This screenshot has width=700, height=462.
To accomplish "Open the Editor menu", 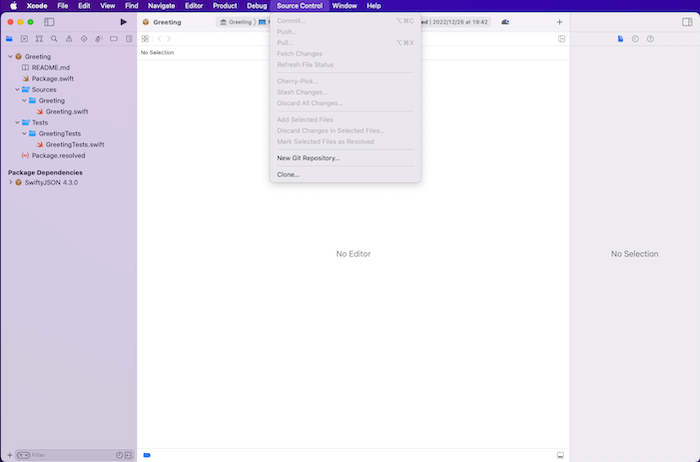I will click(194, 6).
